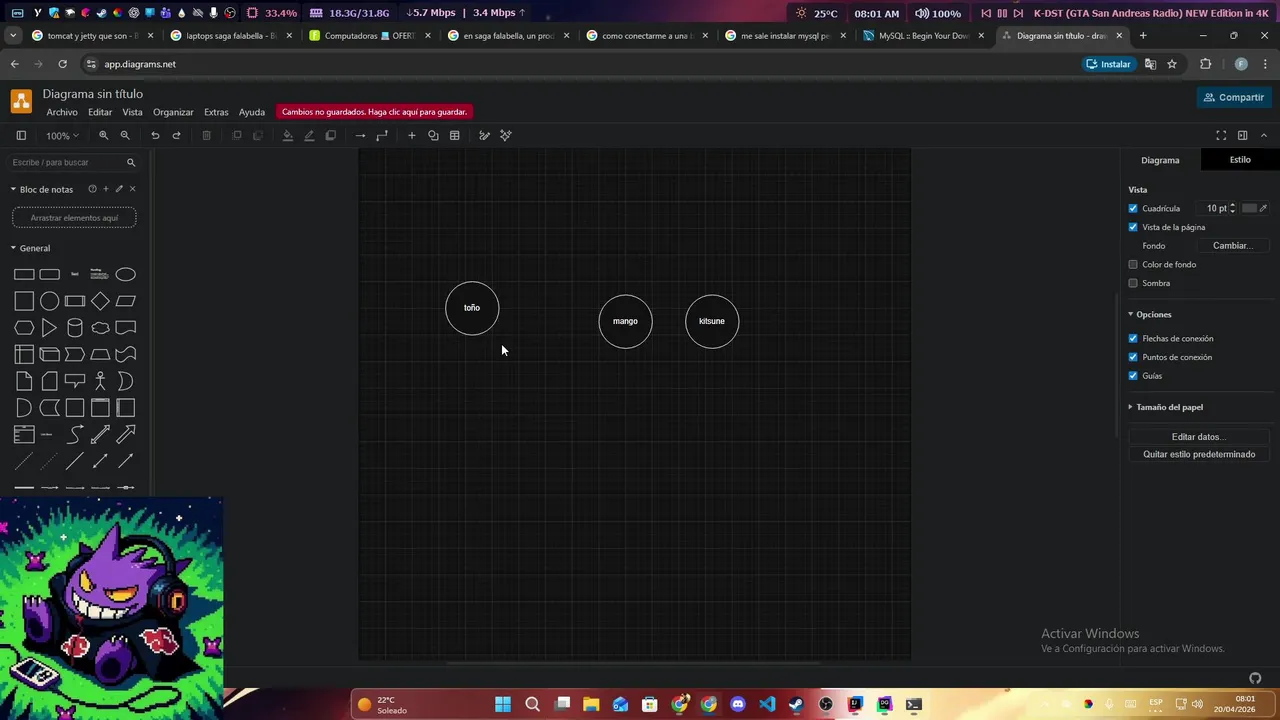
Task: Toggle the sidebar panels icon in toolbar
Action: click(x=21, y=136)
